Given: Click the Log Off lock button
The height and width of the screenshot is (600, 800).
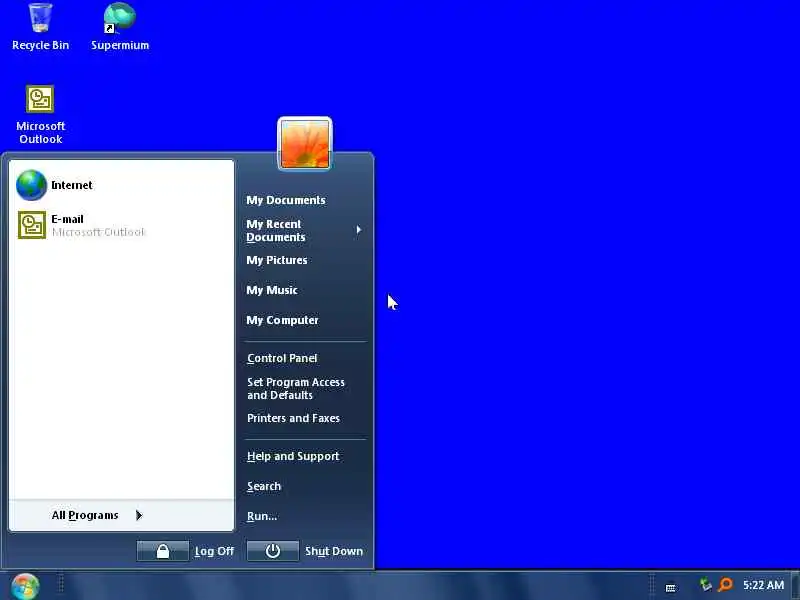Looking at the screenshot, I should [x=163, y=551].
